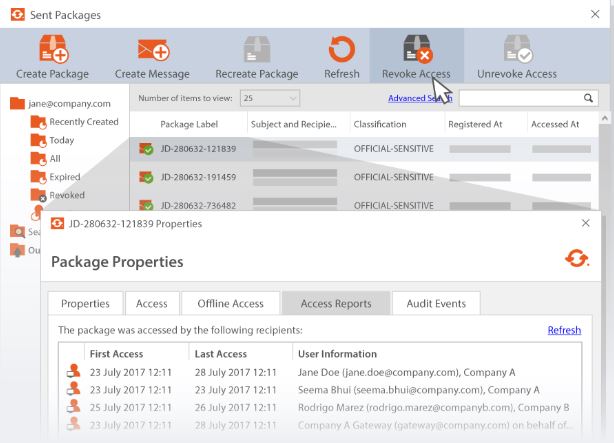Sort by Package Label column
This screenshot has width=614, height=443.
(189, 124)
